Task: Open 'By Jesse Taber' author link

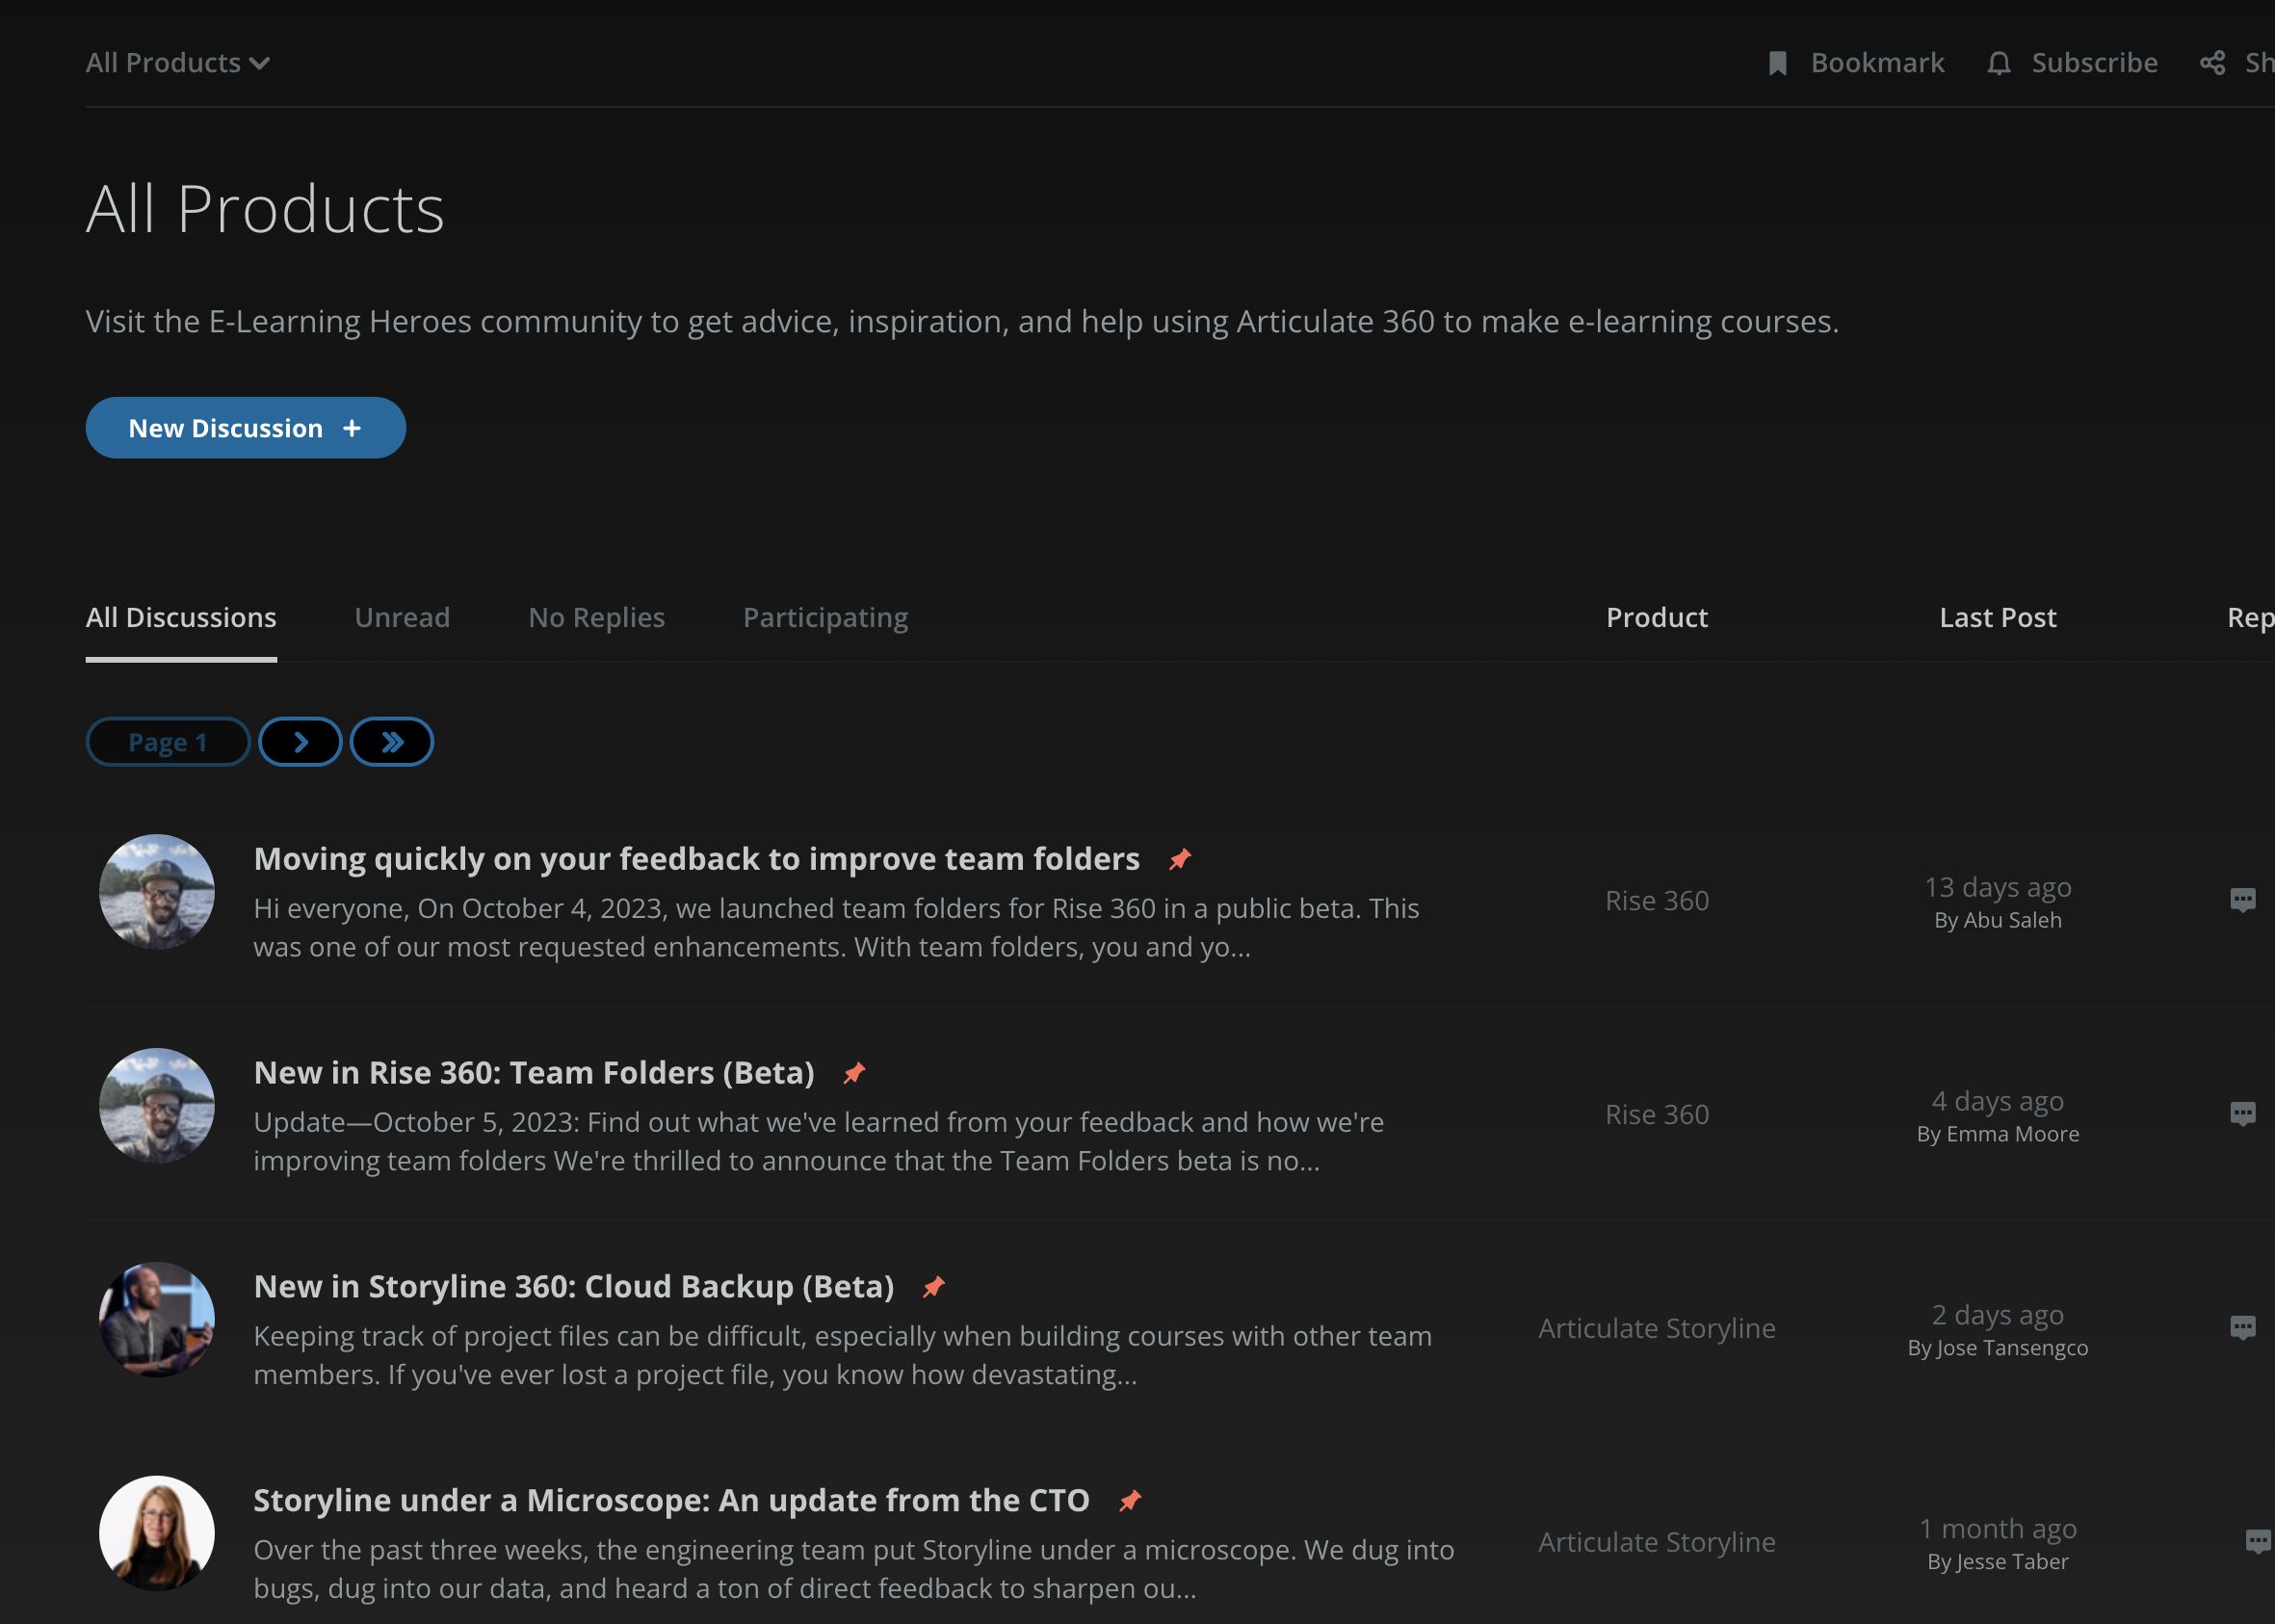Action: point(1997,1562)
